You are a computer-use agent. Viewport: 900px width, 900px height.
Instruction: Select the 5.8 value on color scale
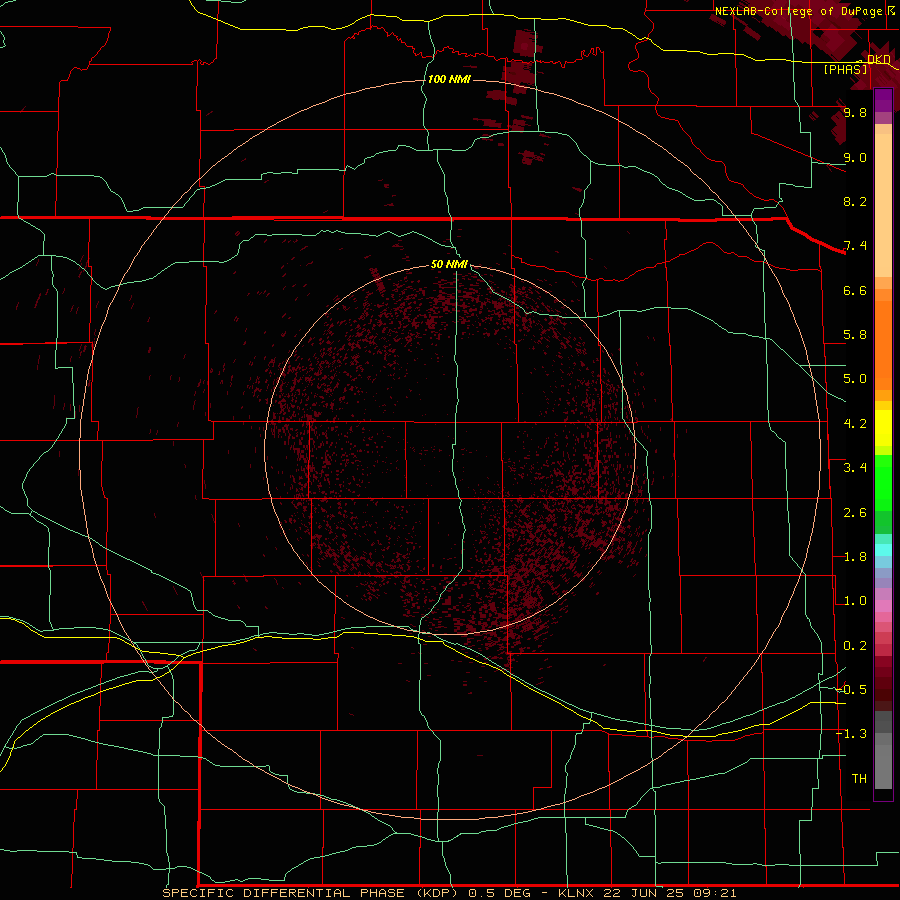click(855, 335)
